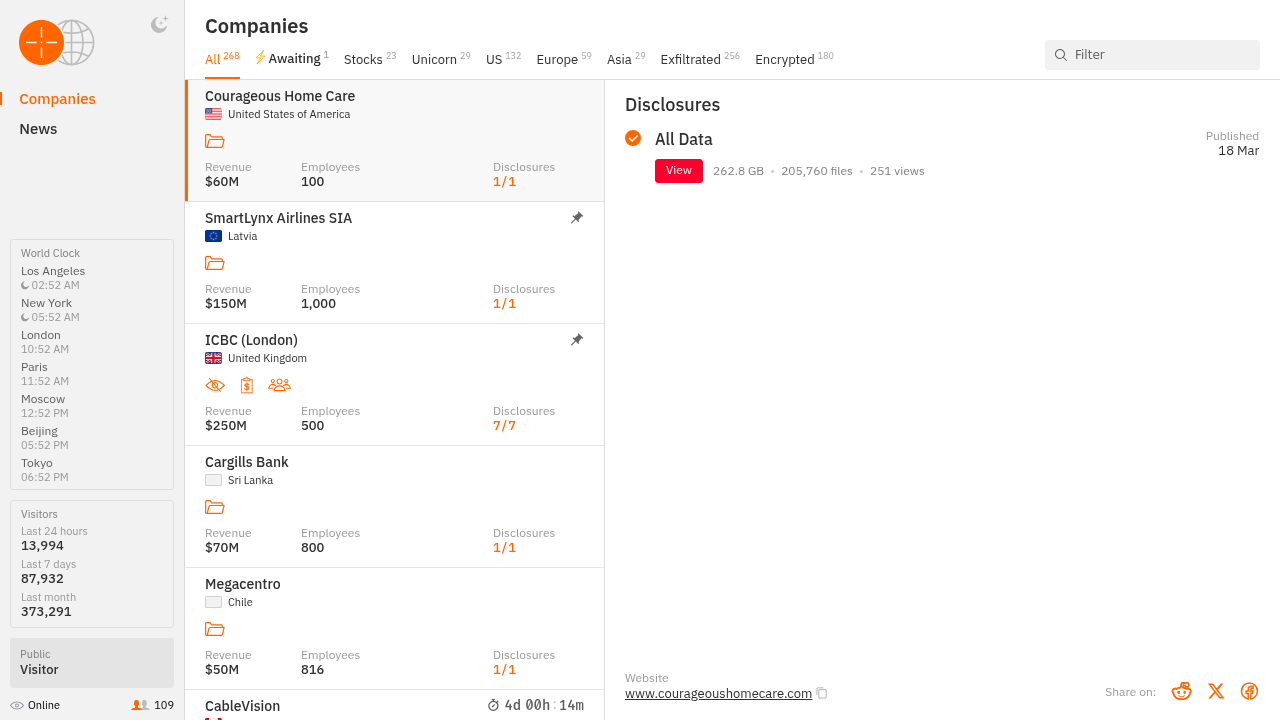1280x720 pixels.
Task: Click ICBC people group icon
Action: [x=279, y=385]
